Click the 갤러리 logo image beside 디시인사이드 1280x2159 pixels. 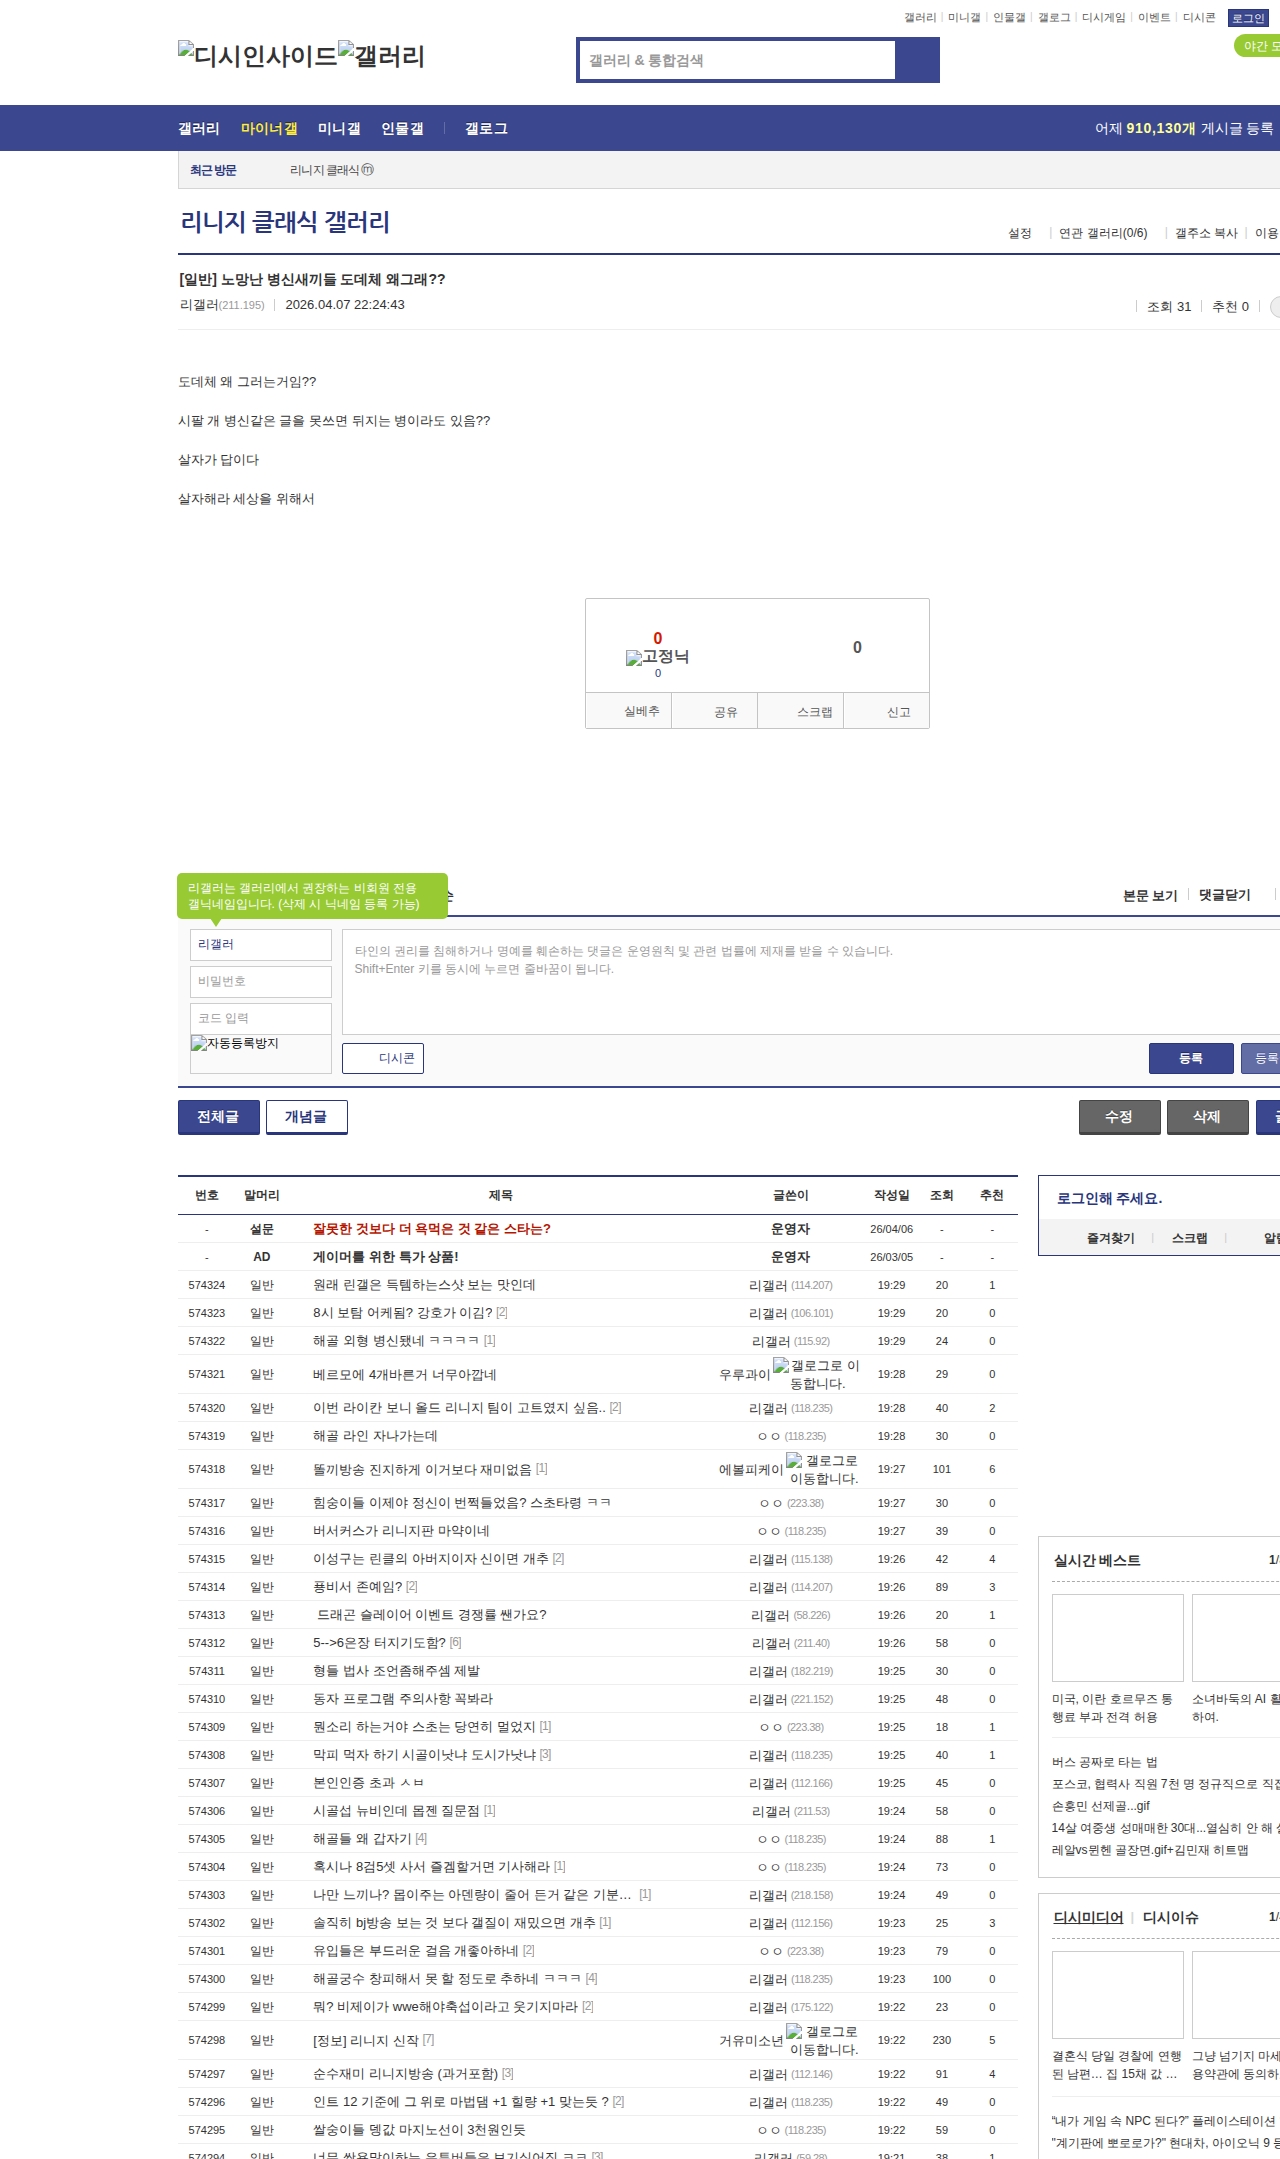click(x=381, y=56)
